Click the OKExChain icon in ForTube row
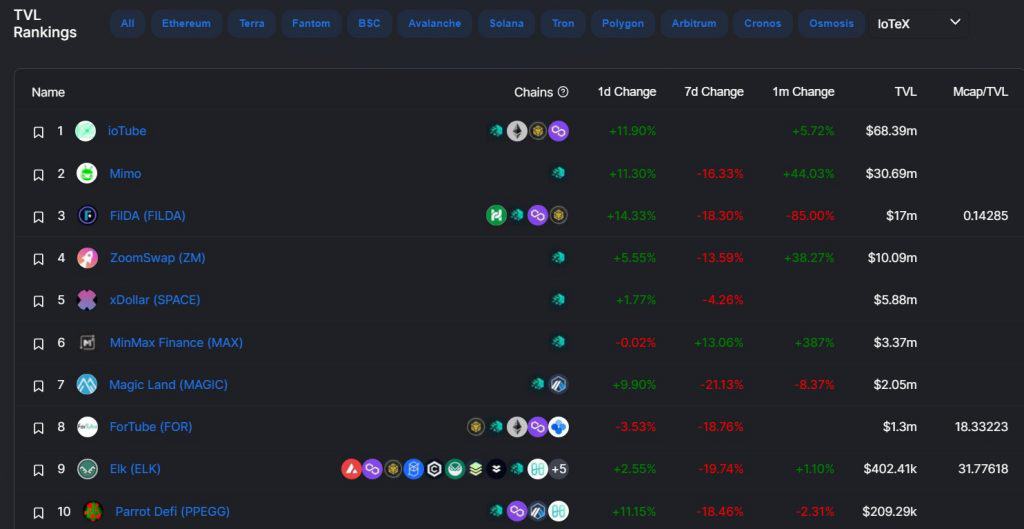Screen dimensions: 1024x529 (558, 426)
